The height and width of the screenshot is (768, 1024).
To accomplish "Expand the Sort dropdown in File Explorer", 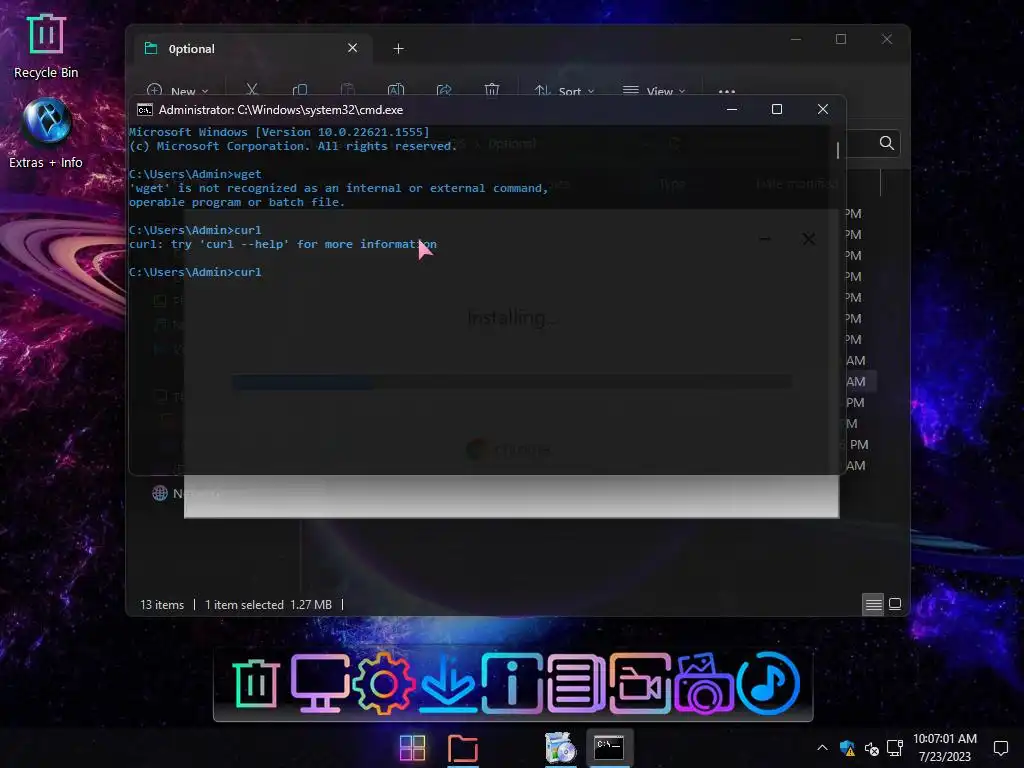I will point(564,91).
